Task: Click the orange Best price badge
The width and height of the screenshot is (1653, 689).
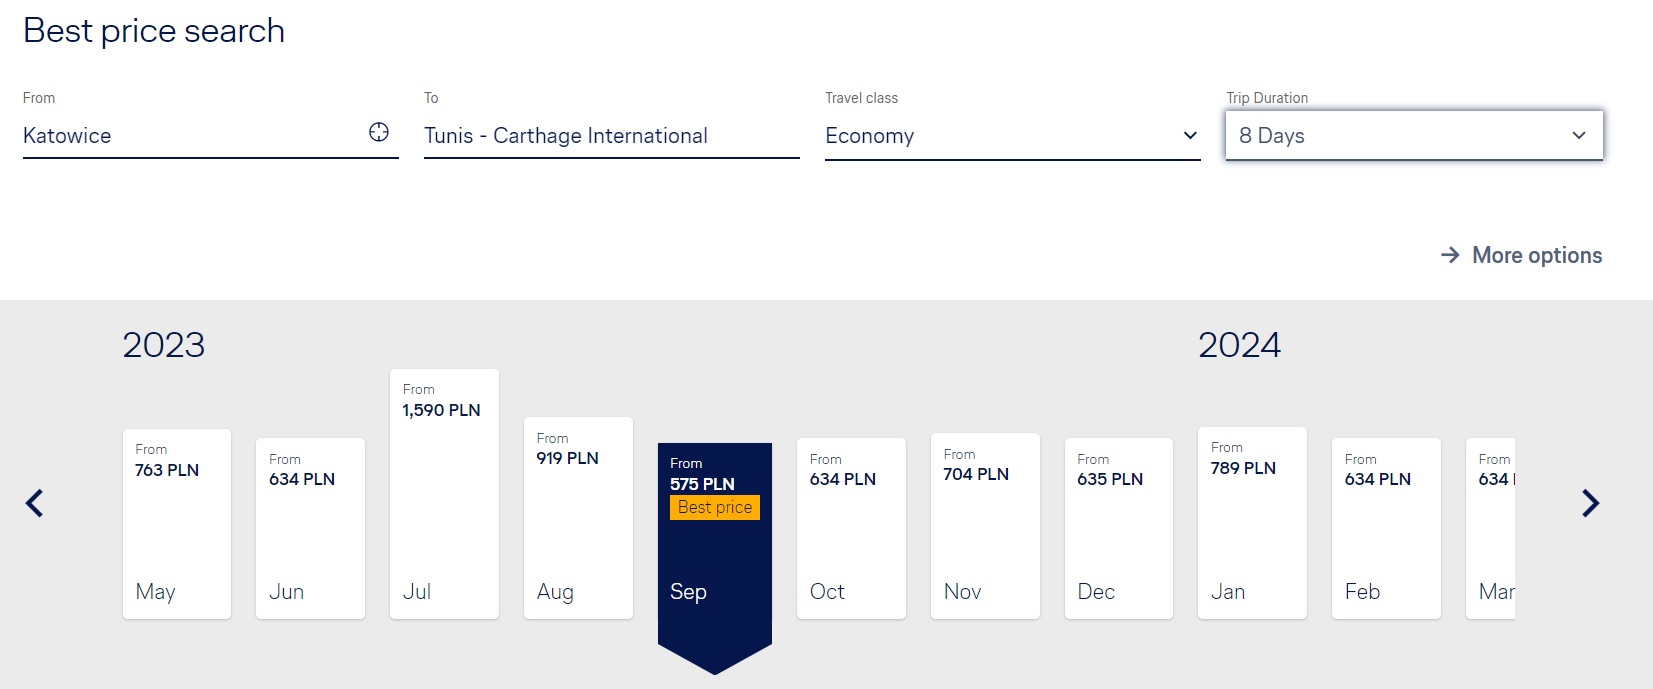Action: 715,508
